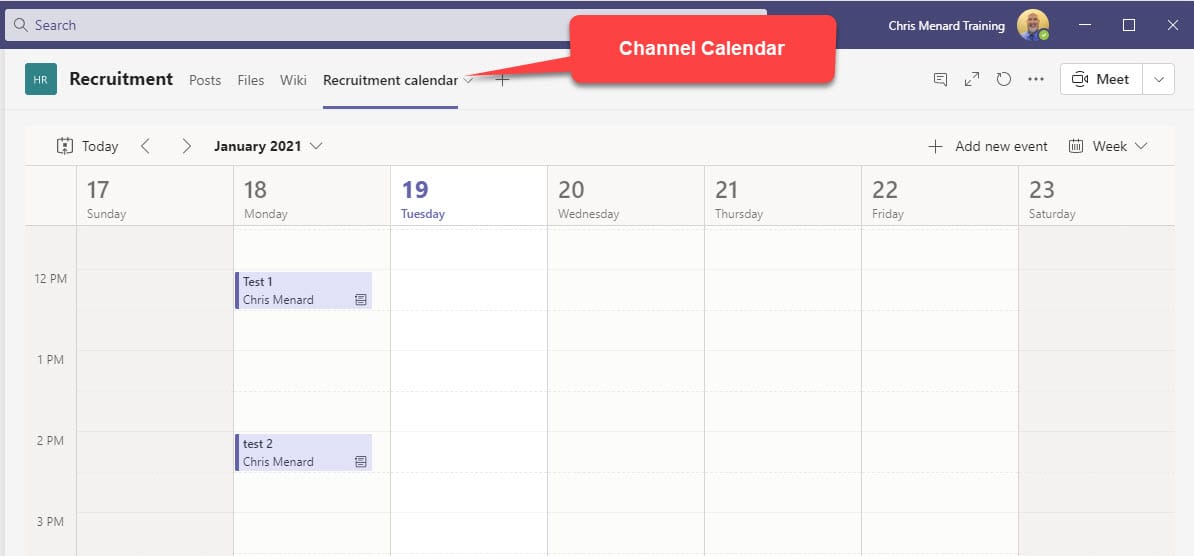Open the conversation chat icon
The width and height of the screenshot is (1194, 556).
940,80
